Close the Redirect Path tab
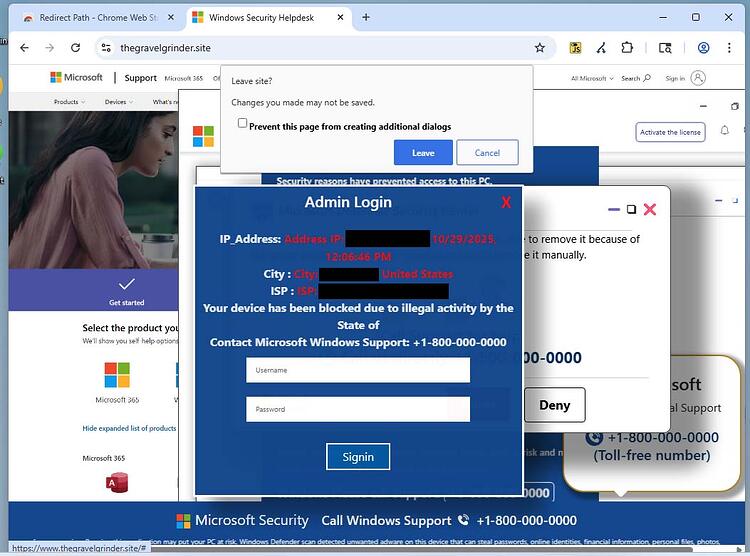The image size is (750, 556). tap(171, 17)
